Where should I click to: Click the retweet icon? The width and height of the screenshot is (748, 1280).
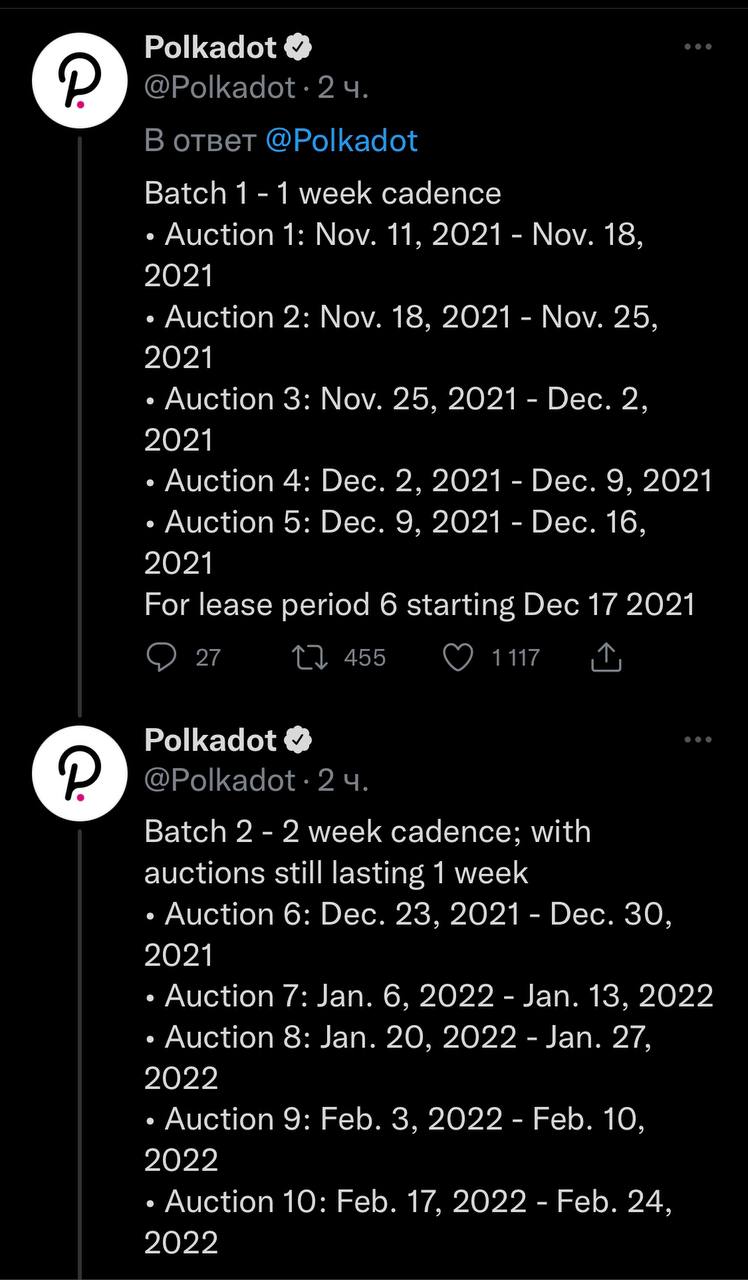pyautogui.click(x=306, y=657)
